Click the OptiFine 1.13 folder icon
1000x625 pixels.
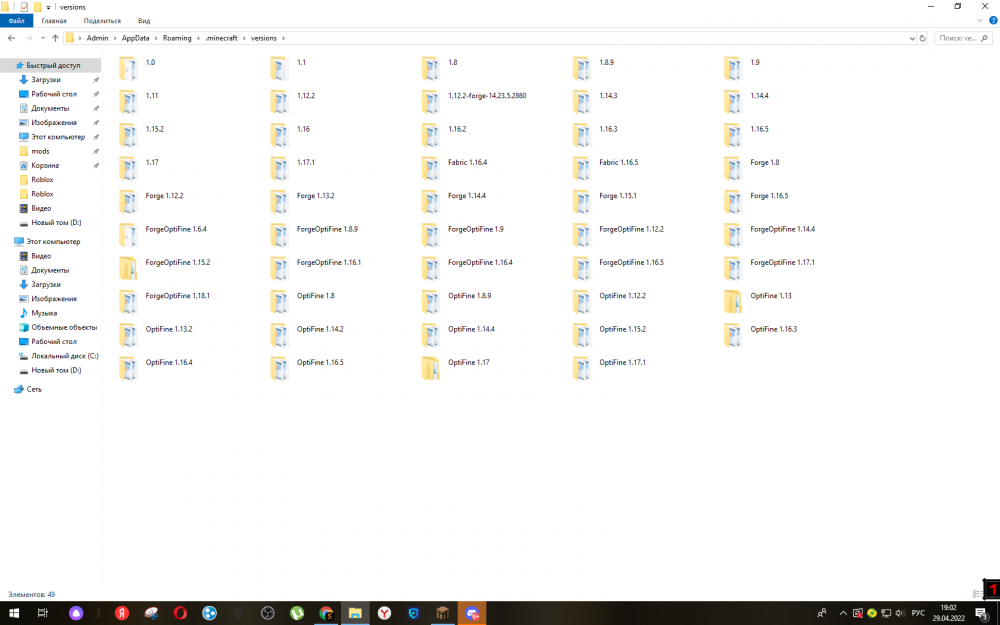(733, 302)
